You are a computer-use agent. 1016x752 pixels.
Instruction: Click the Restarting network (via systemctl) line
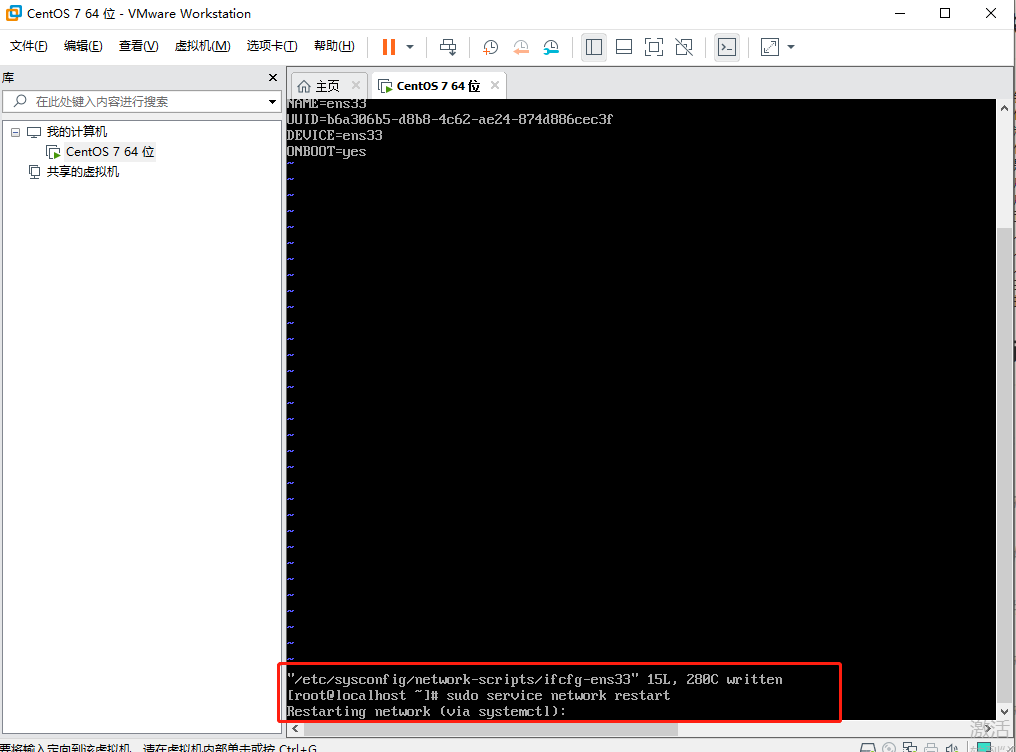click(x=426, y=712)
